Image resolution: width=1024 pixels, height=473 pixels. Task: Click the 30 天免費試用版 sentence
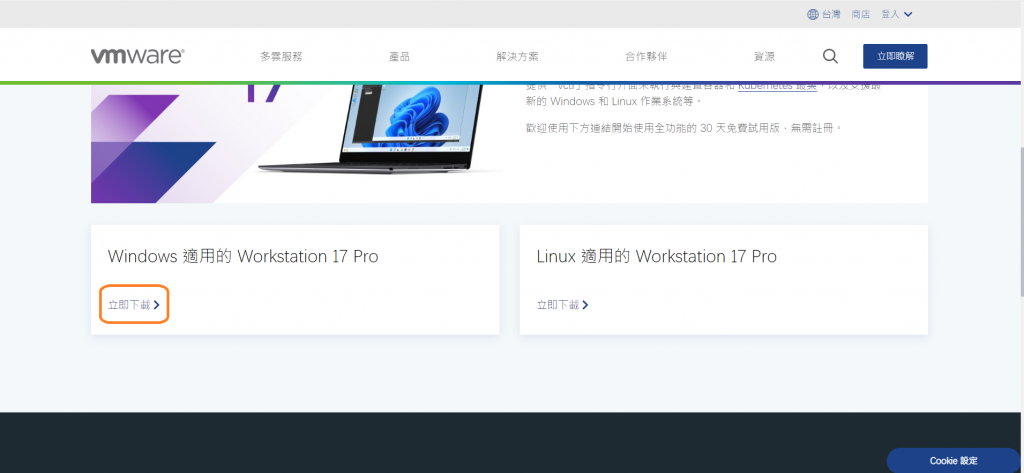click(x=684, y=128)
